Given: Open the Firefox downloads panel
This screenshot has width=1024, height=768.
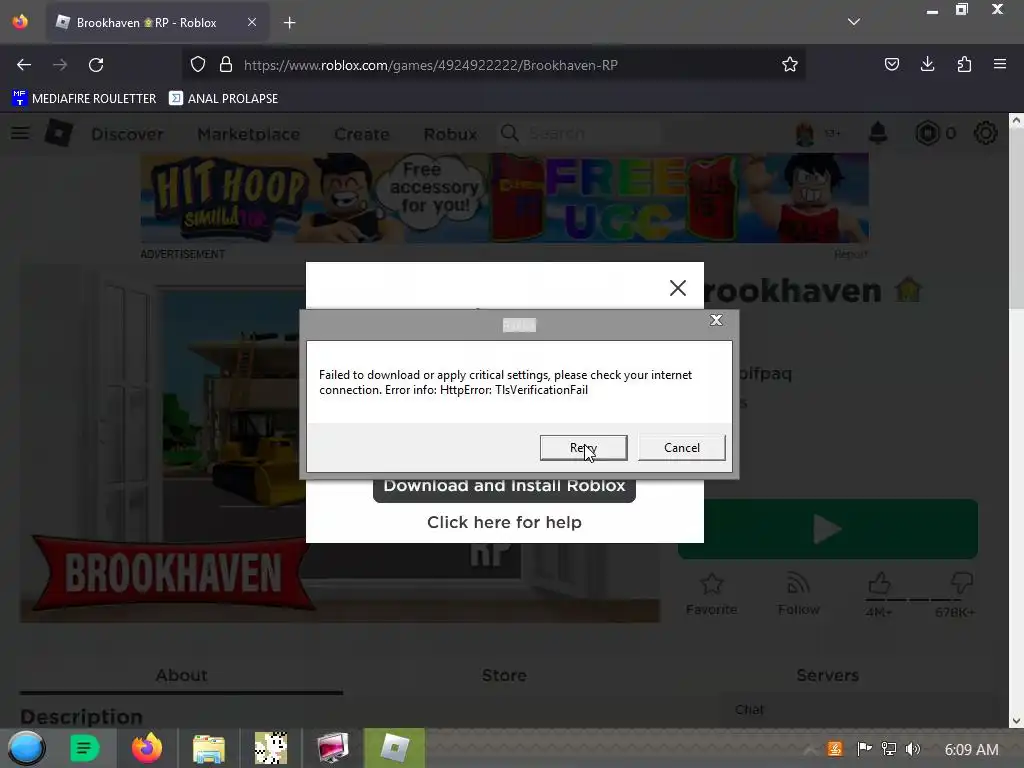Looking at the screenshot, I should pyautogui.click(x=927, y=64).
